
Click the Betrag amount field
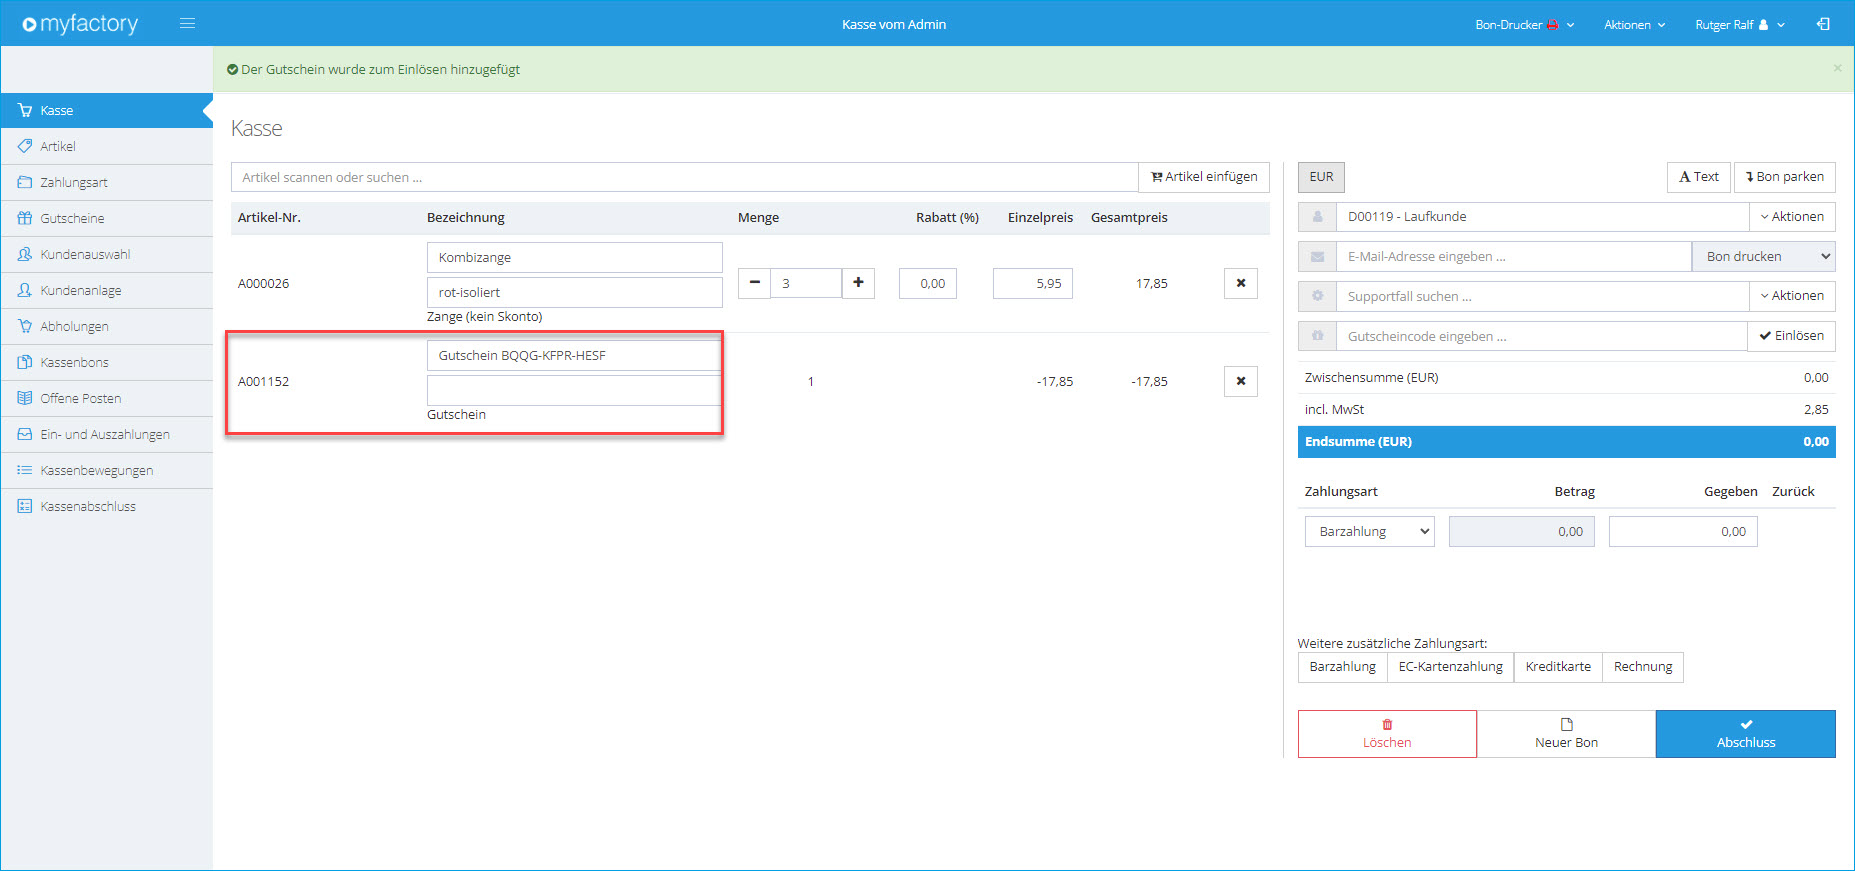pos(1522,532)
